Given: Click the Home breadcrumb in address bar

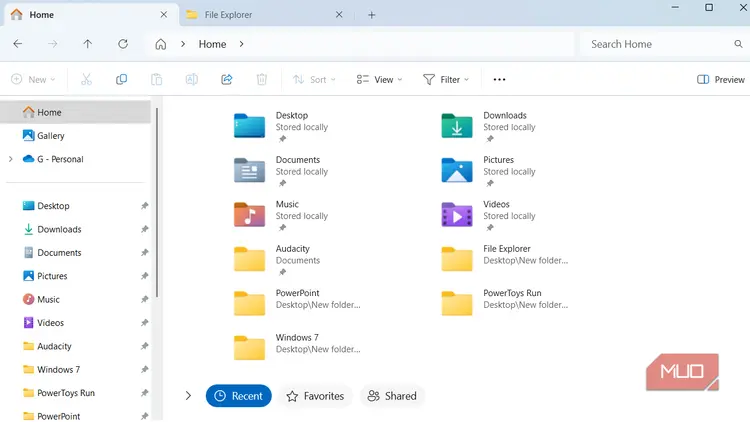Looking at the screenshot, I should [x=212, y=44].
